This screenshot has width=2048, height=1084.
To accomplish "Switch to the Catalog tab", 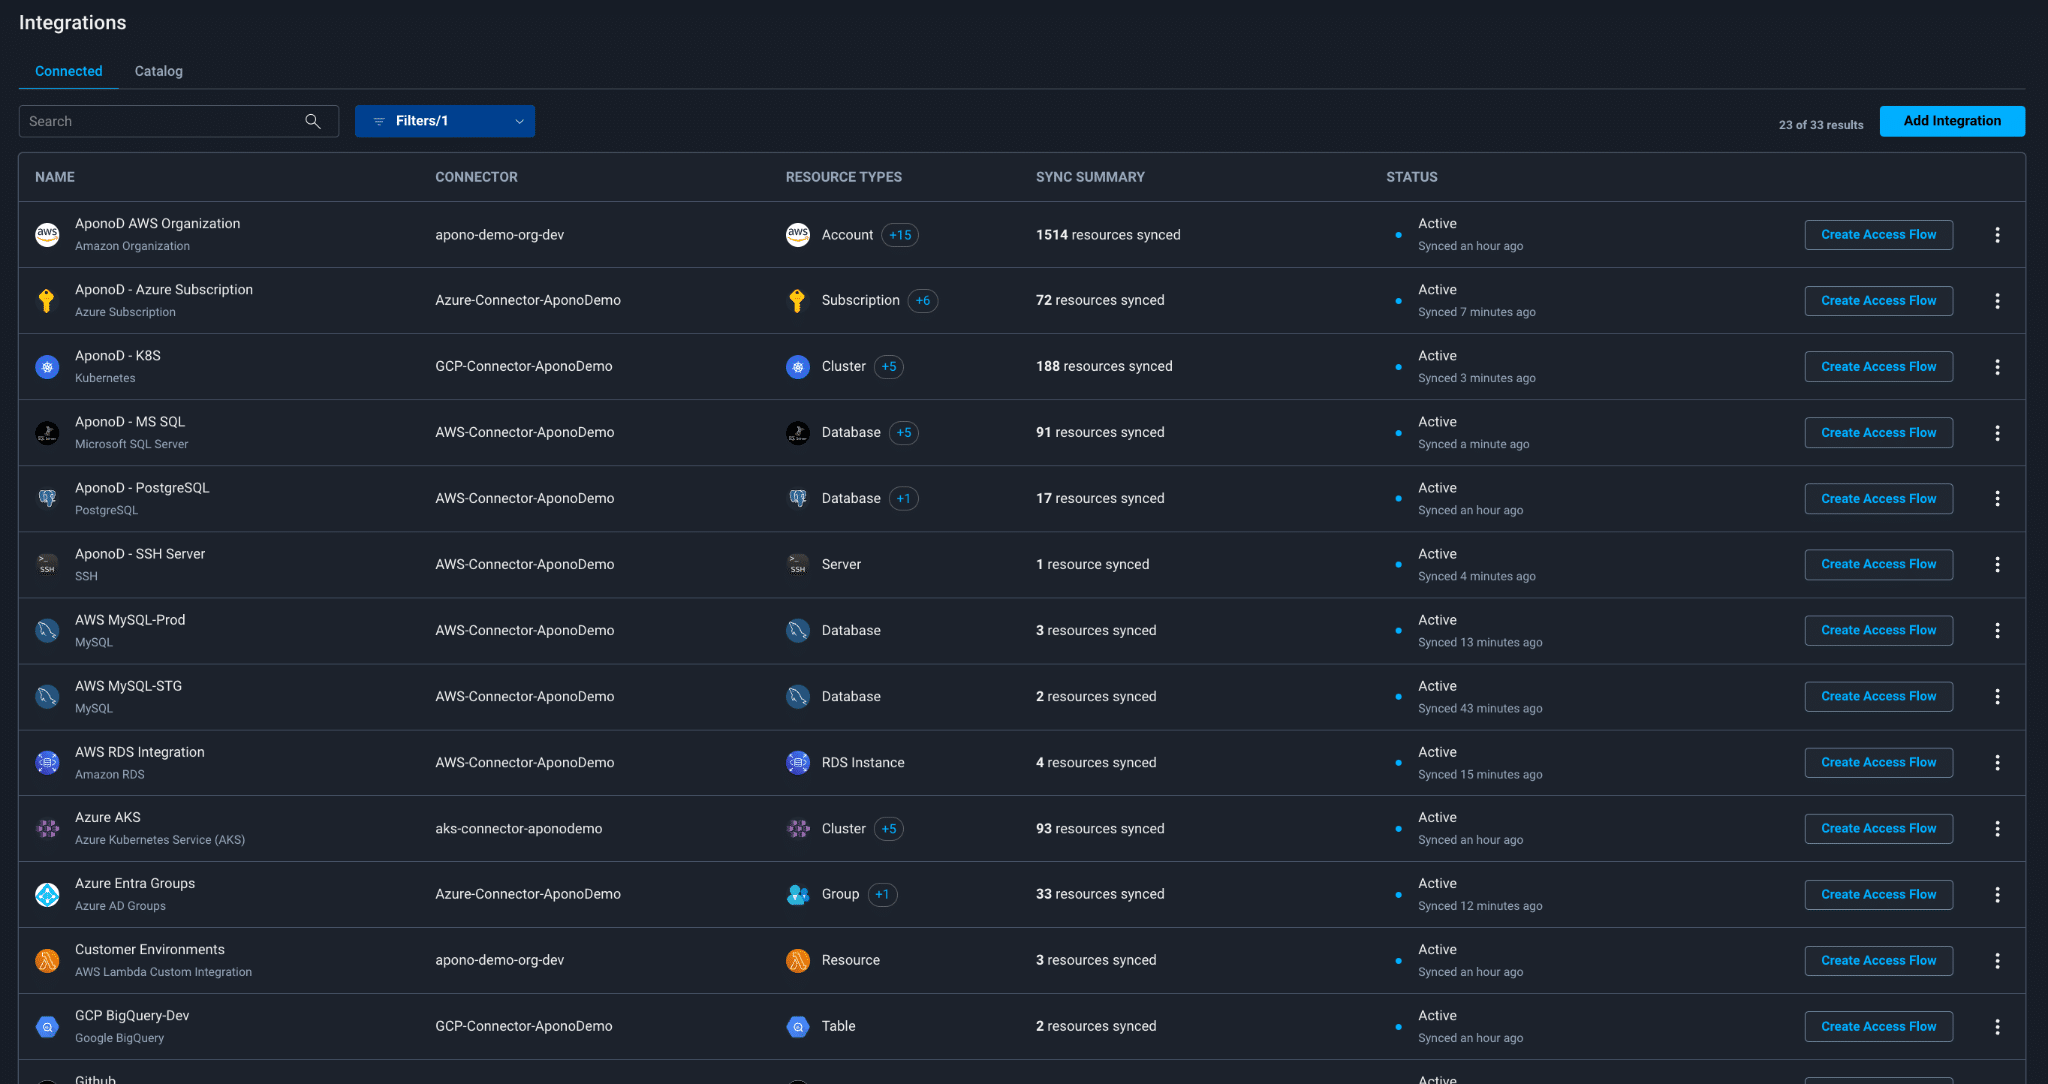I will (x=159, y=71).
